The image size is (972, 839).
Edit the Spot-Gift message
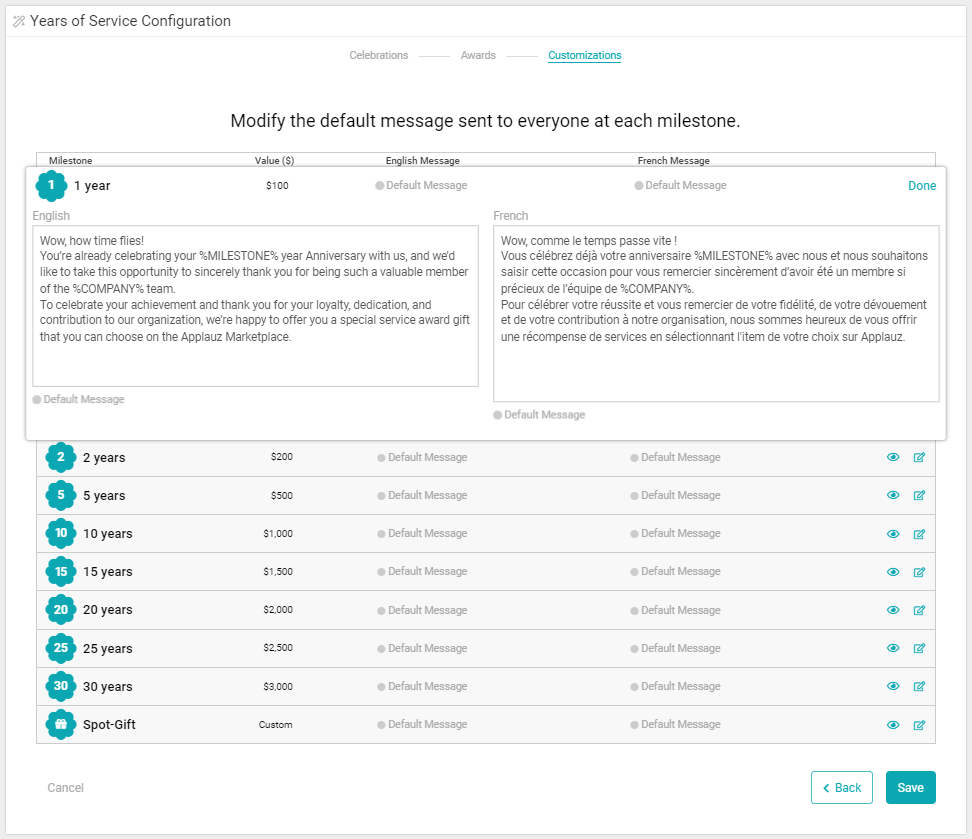(x=919, y=725)
